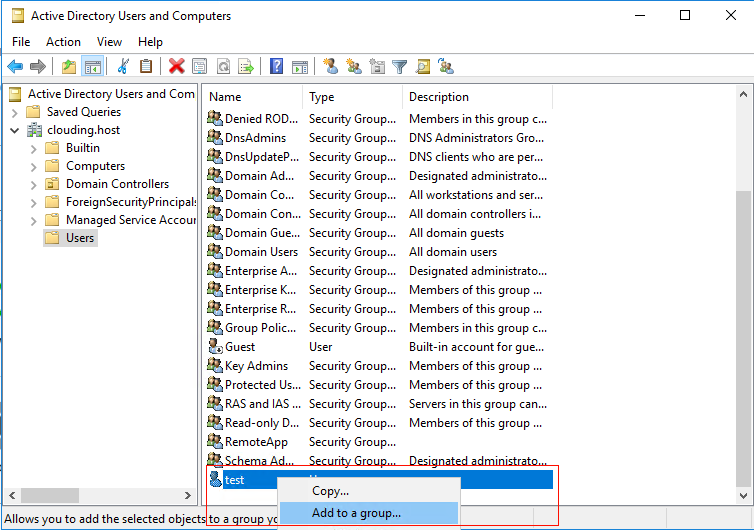The image size is (754, 530).
Task: Select the Group Polic... row
Action: point(379,328)
